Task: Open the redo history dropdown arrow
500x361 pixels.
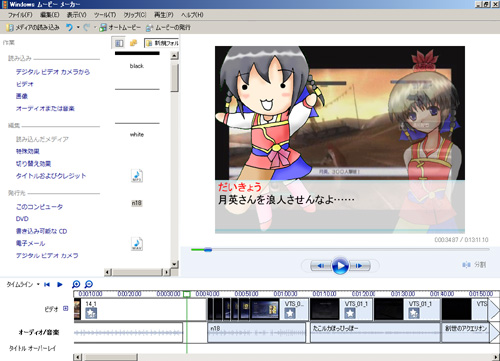Action: point(95,27)
